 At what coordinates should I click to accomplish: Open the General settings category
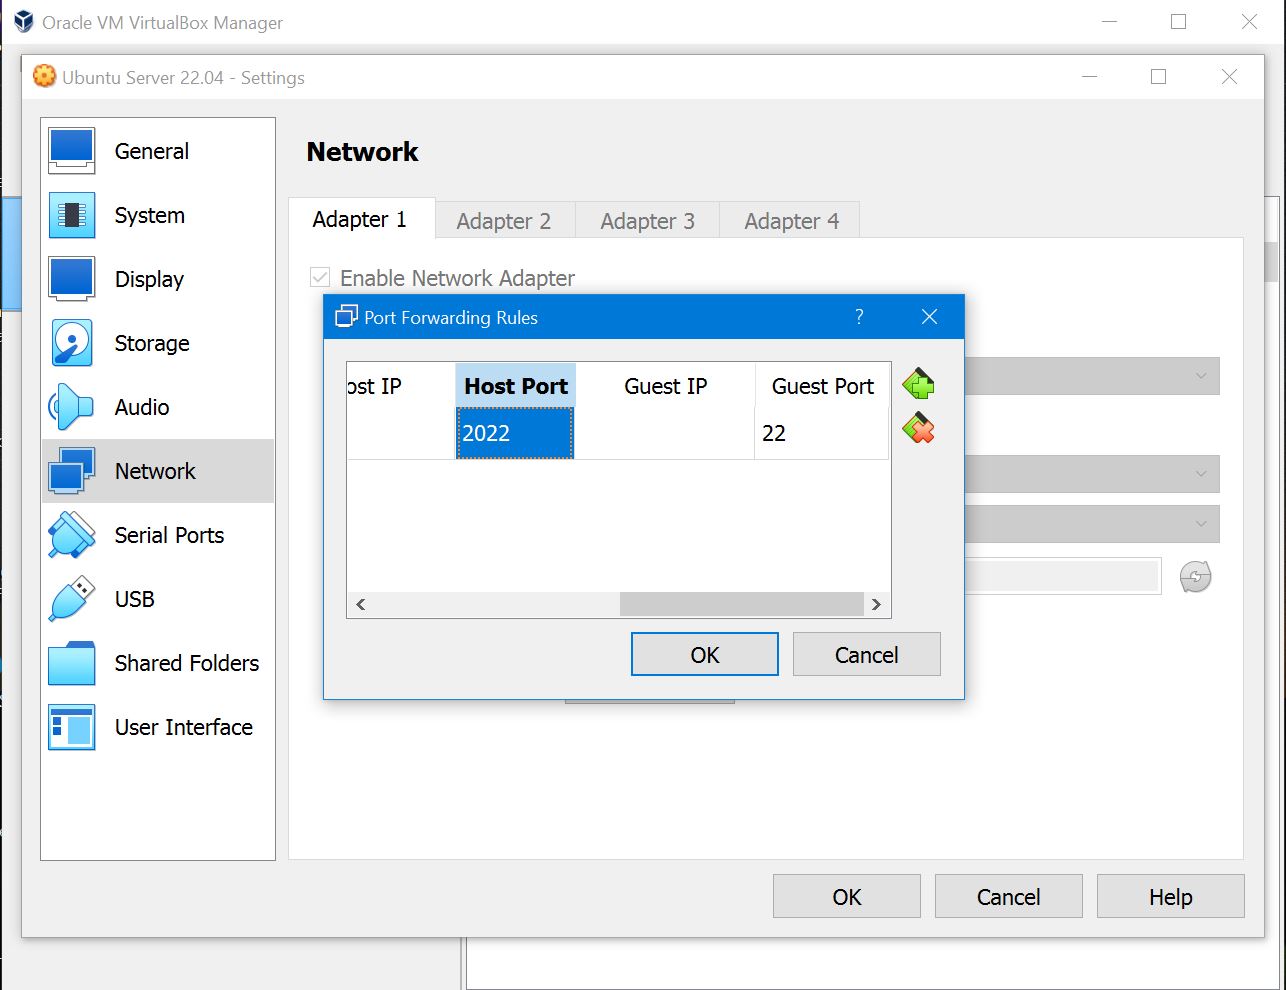tap(158, 151)
